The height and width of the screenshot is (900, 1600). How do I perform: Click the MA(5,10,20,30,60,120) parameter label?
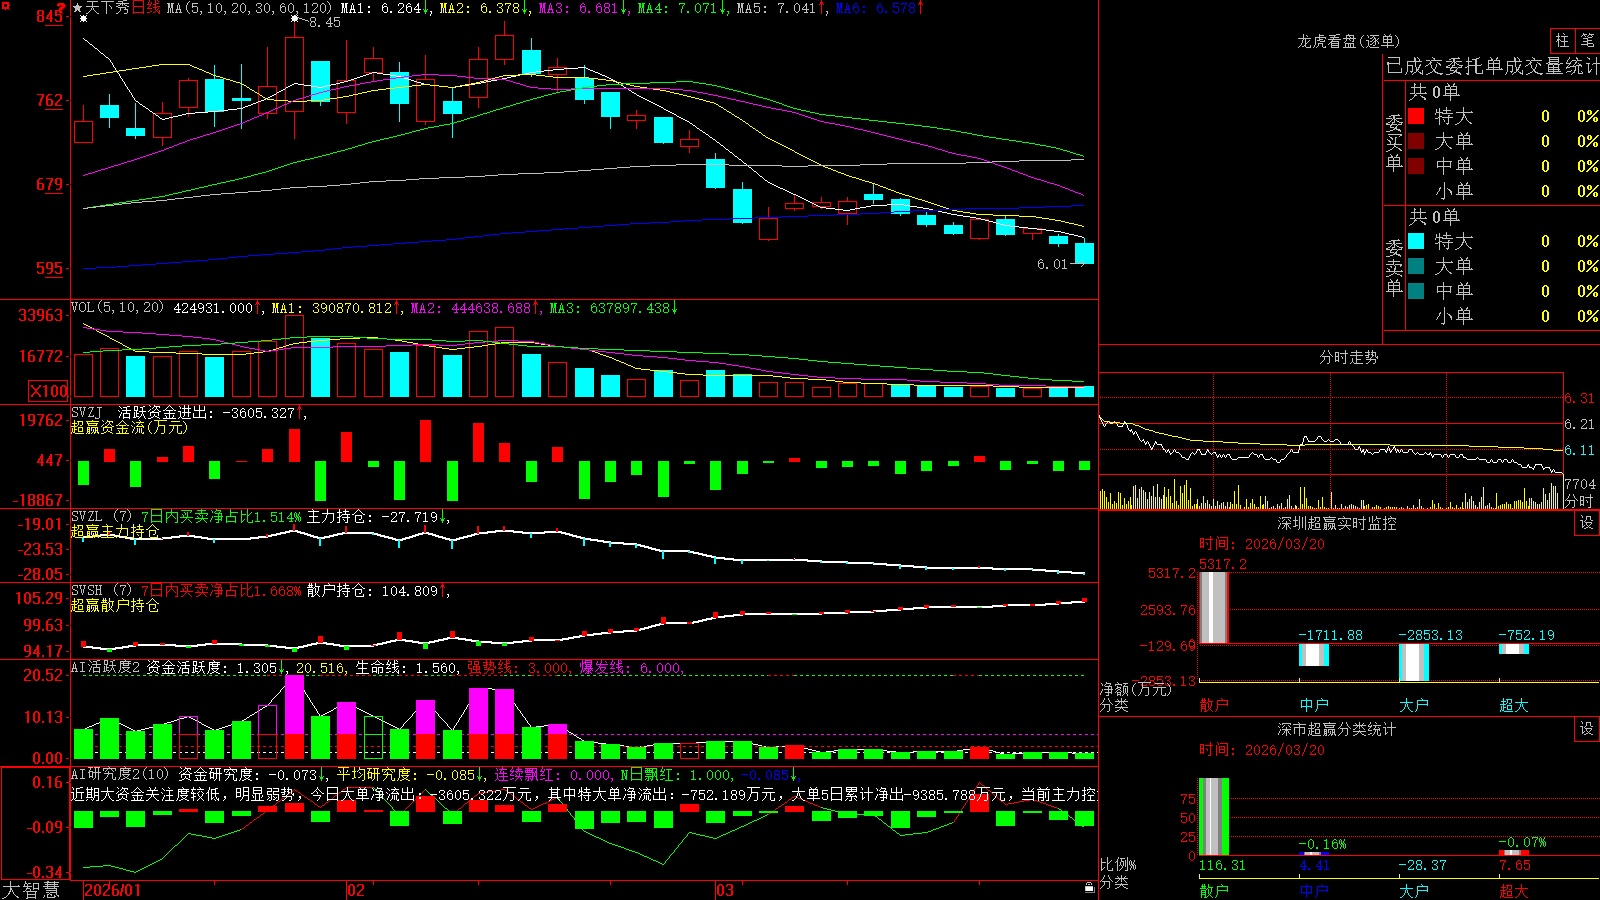[249, 8]
